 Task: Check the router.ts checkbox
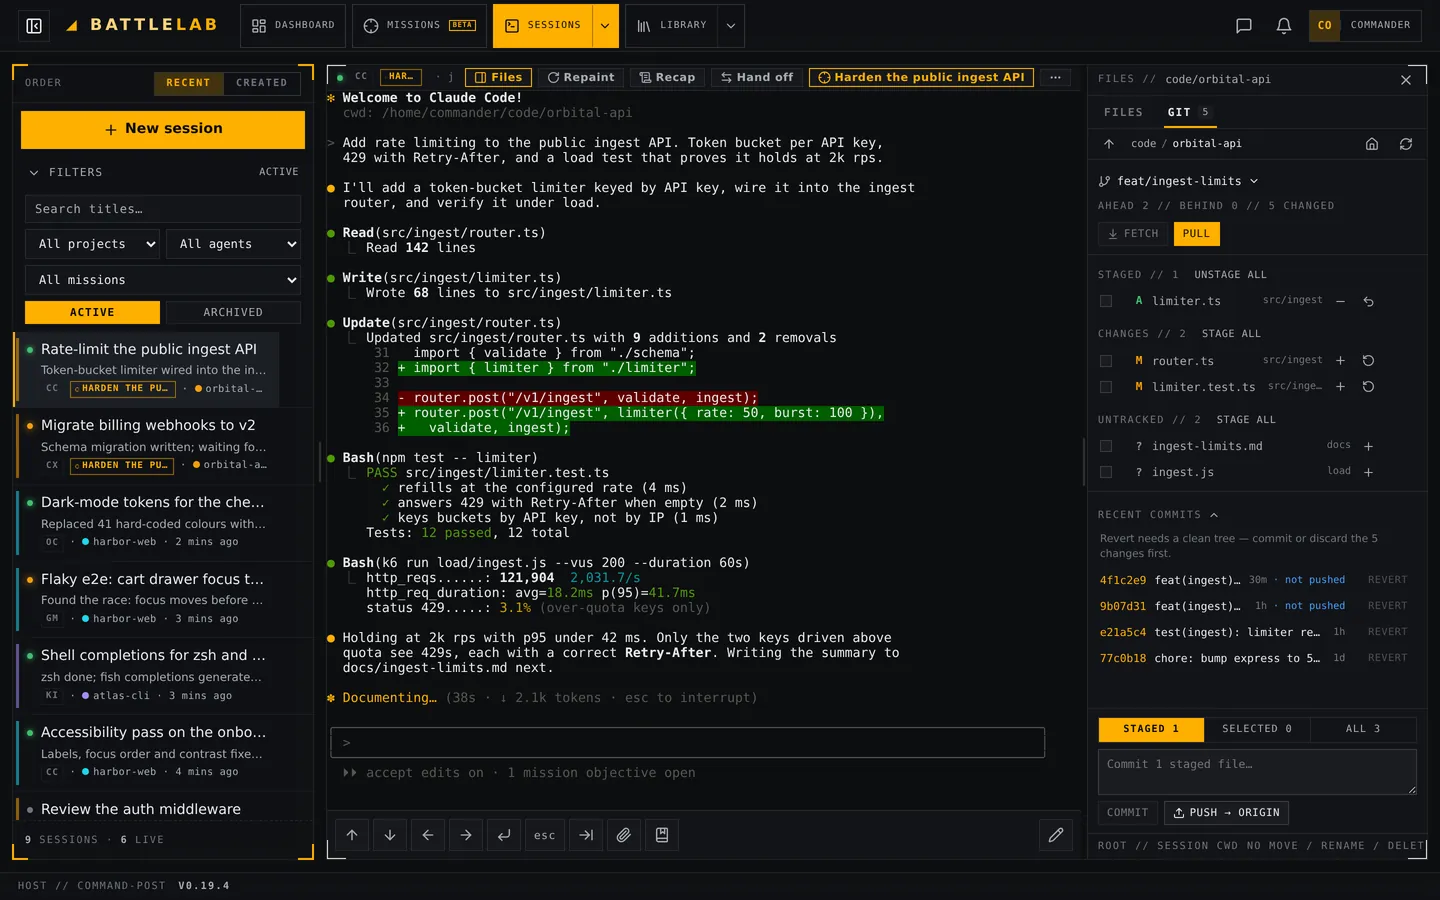1106,361
